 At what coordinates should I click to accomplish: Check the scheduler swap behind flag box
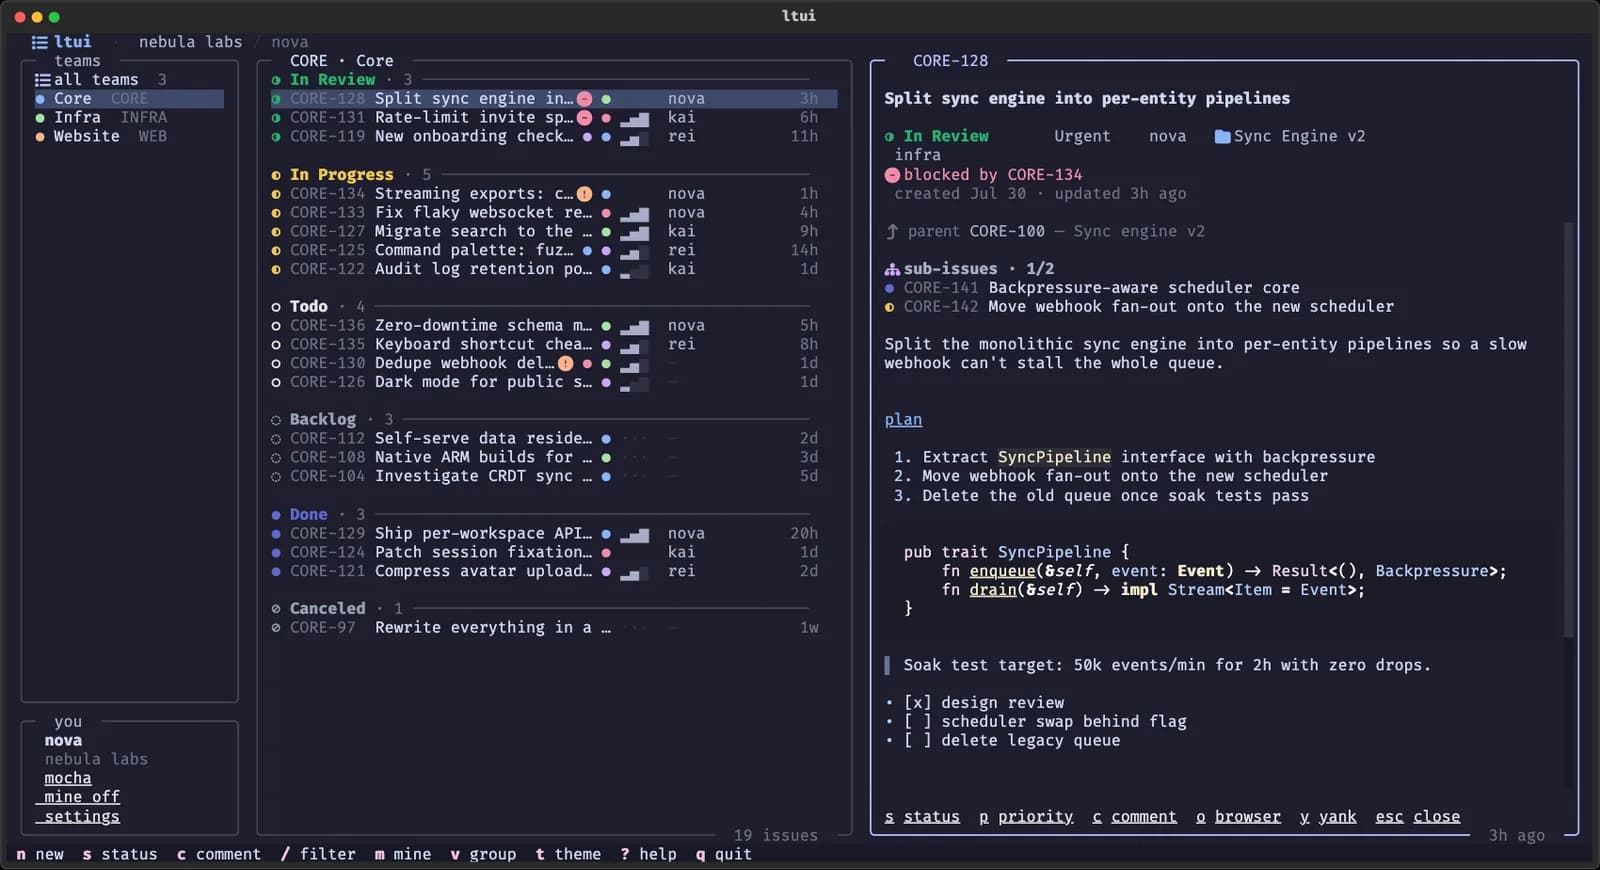[x=917, y=722]
